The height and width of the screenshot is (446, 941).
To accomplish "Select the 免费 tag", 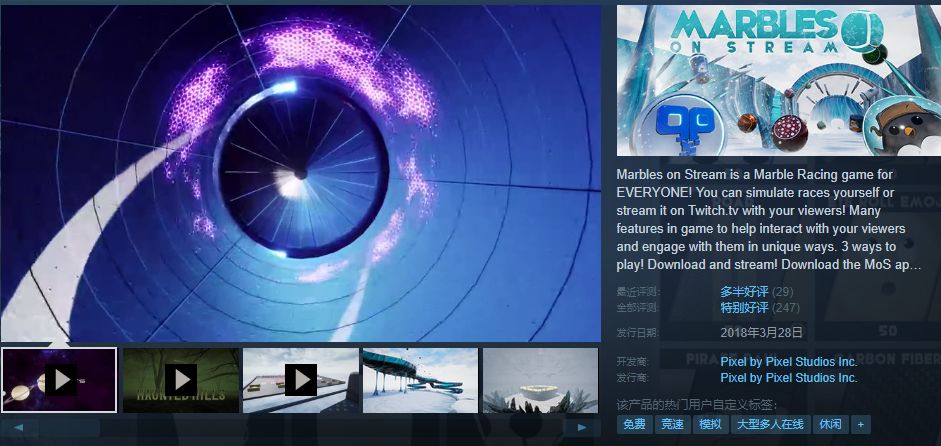I will click(x=634, y=424).
